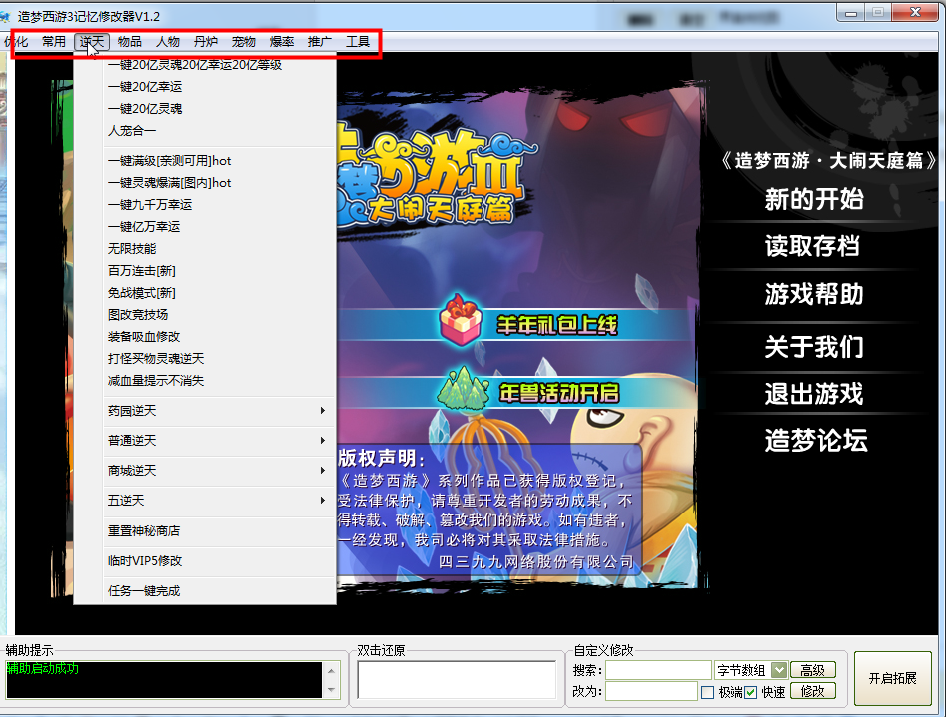Click the 双击还原 list box
The image size is (946, 717).
click(x=456, y=680)
